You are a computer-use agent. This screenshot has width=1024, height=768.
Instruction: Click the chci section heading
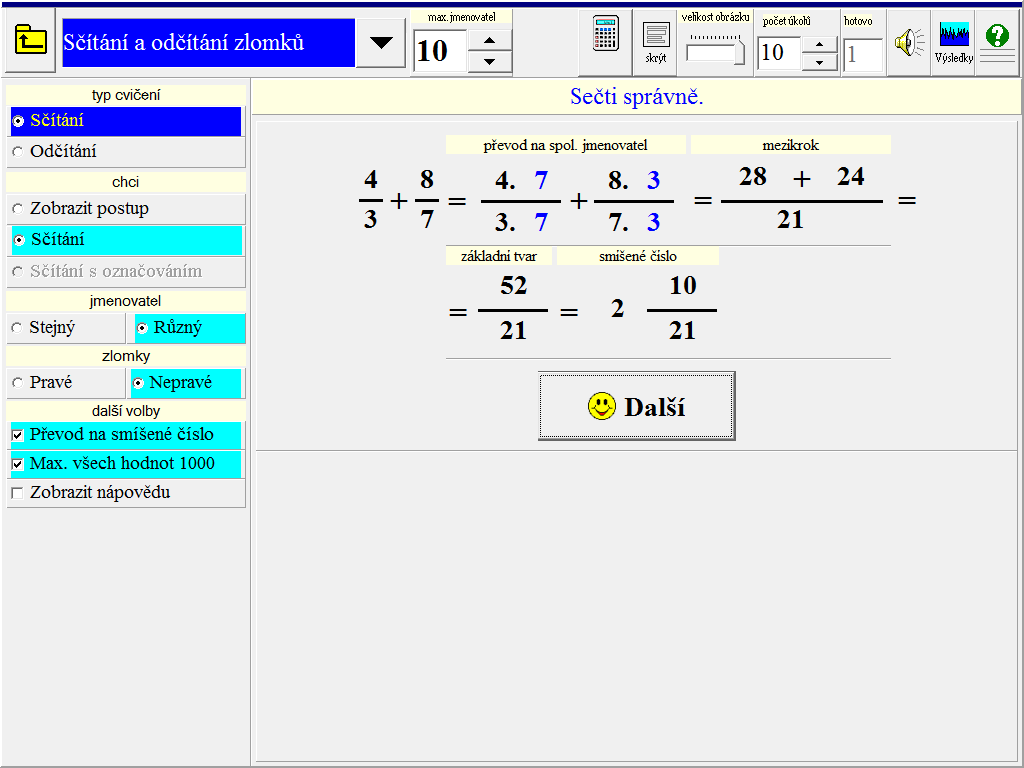(126, 182)
